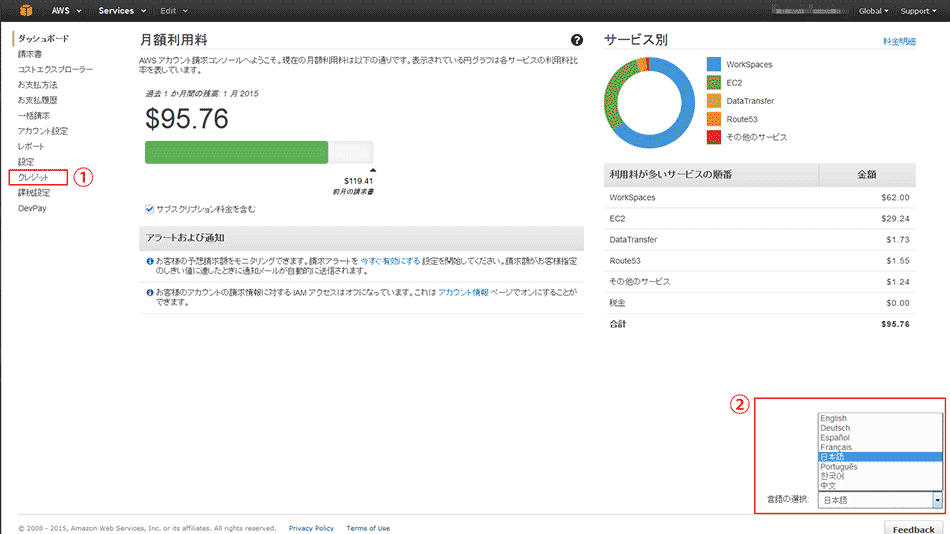
Task: Click the アラートおよび通知 section header
Action: point(362,238)
